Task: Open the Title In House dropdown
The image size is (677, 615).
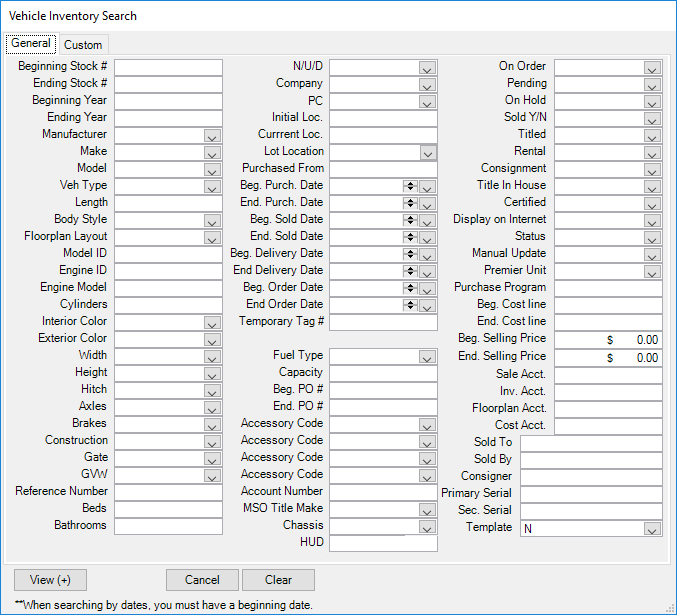Action: pyautogui.click(x=652, y=187)
